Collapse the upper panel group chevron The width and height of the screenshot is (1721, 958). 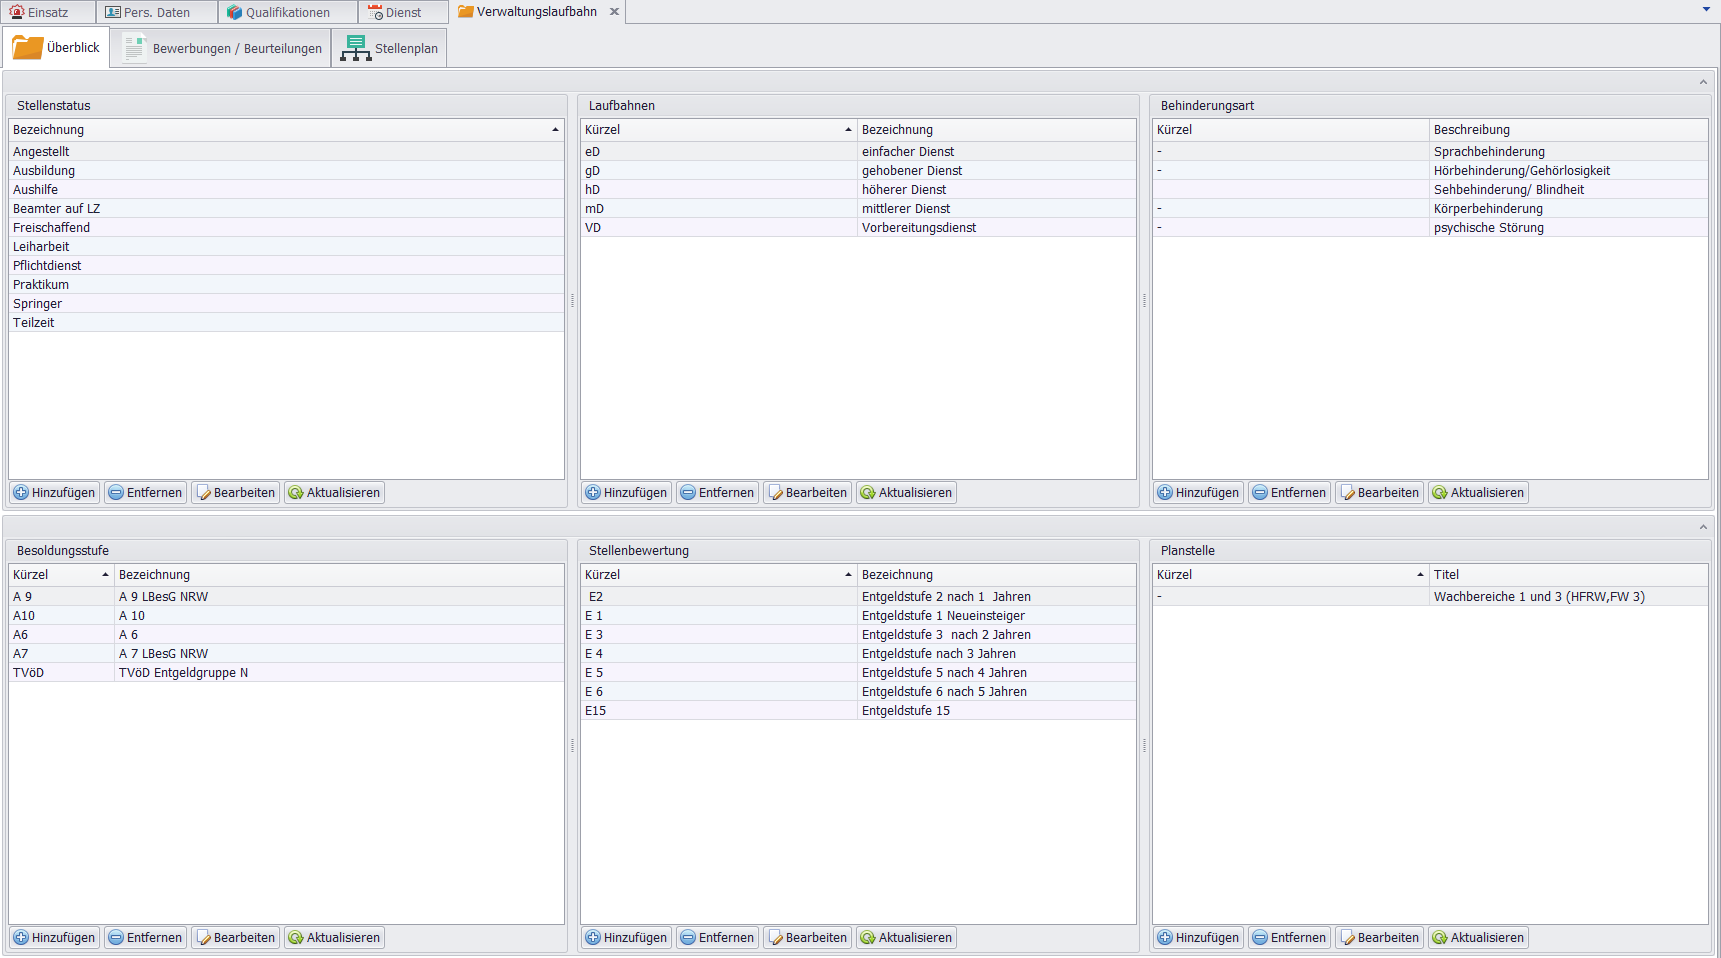[1703, 82]
